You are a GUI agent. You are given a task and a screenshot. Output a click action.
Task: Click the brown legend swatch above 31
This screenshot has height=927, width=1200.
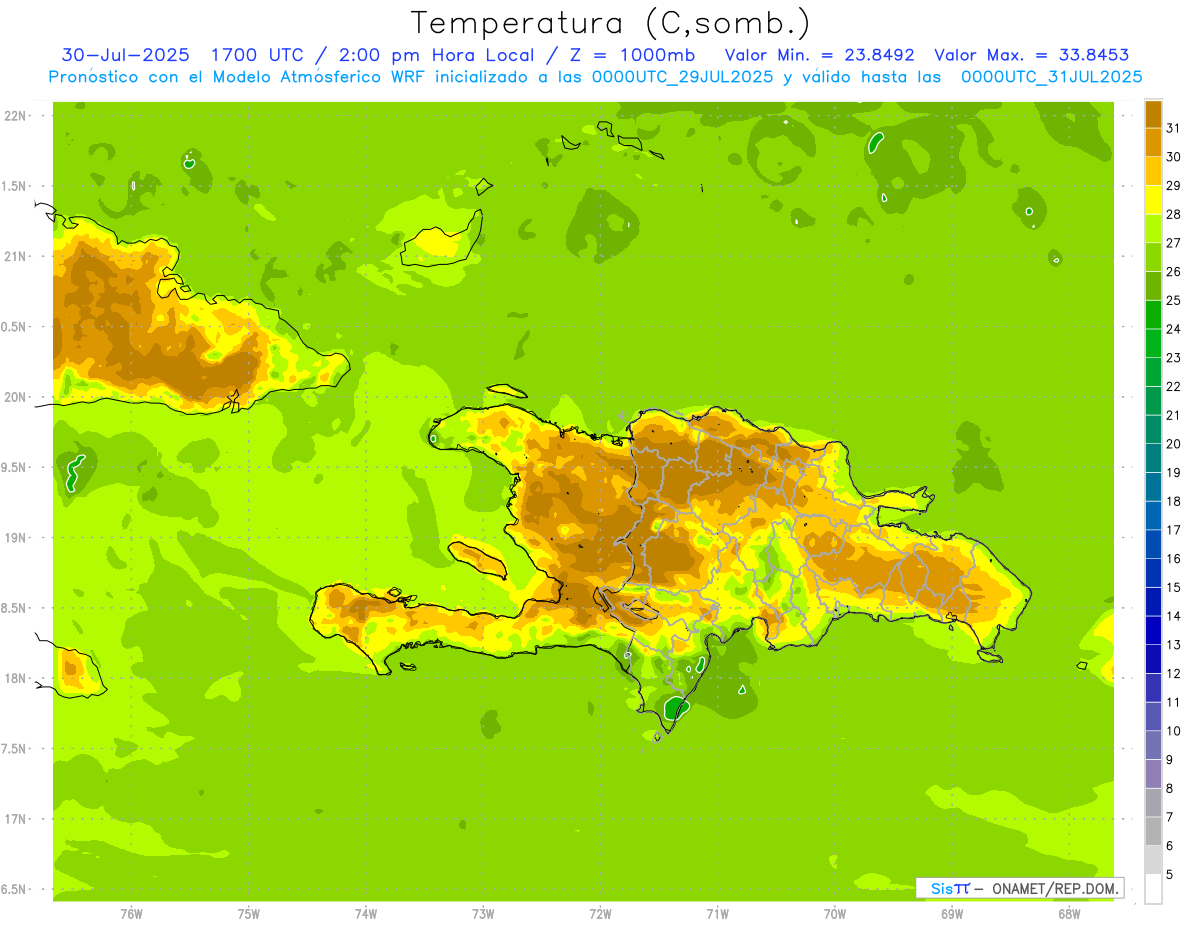[1153, 114]
